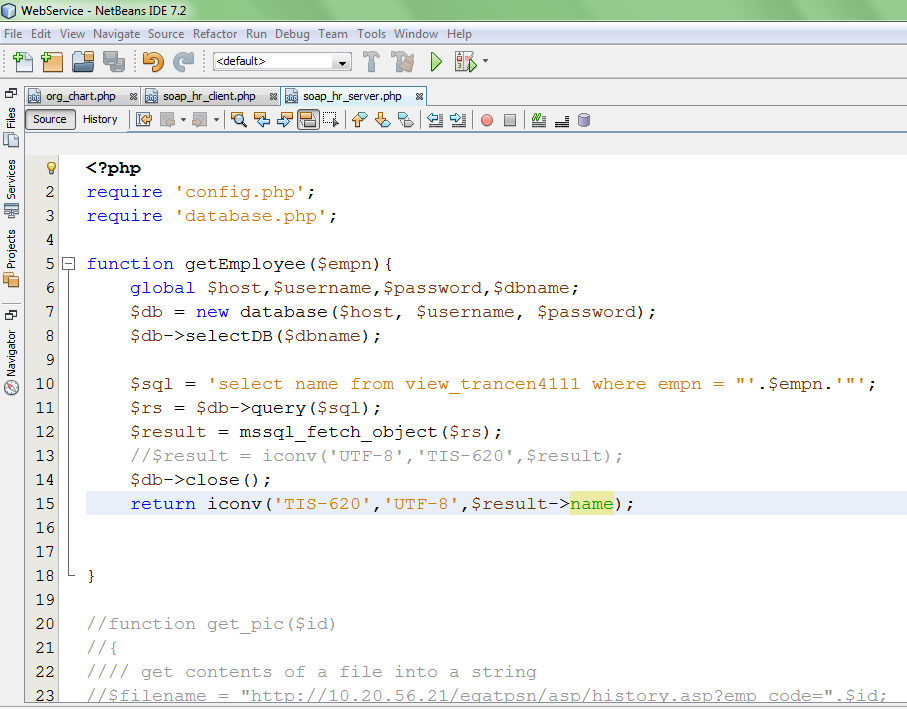Click the Open Project icon
907x709 pixels.
83,62
